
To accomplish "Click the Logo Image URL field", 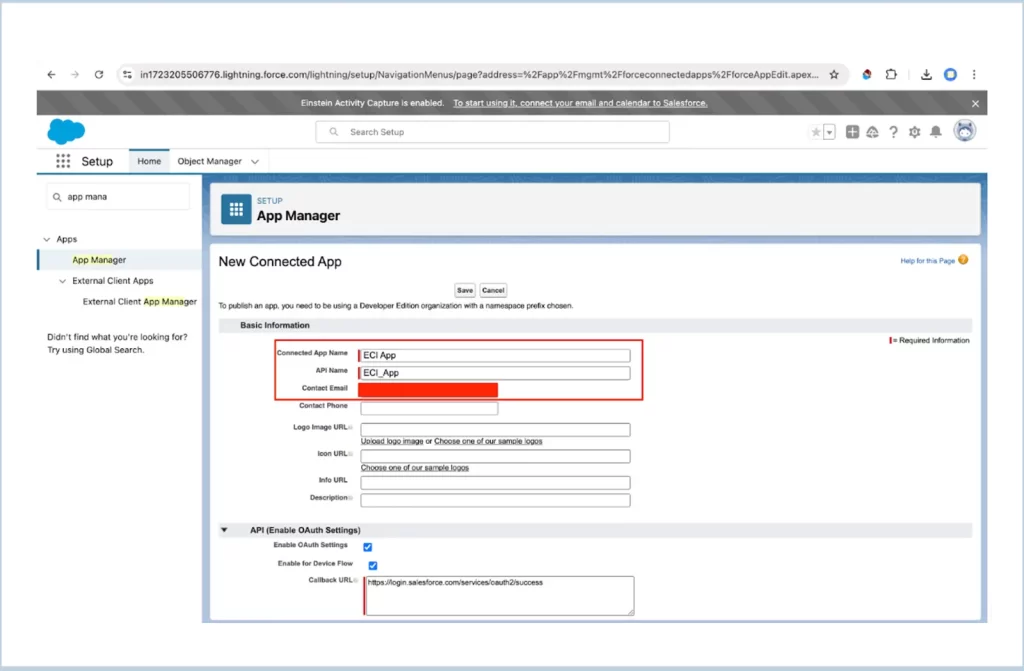I will (495, 429).
